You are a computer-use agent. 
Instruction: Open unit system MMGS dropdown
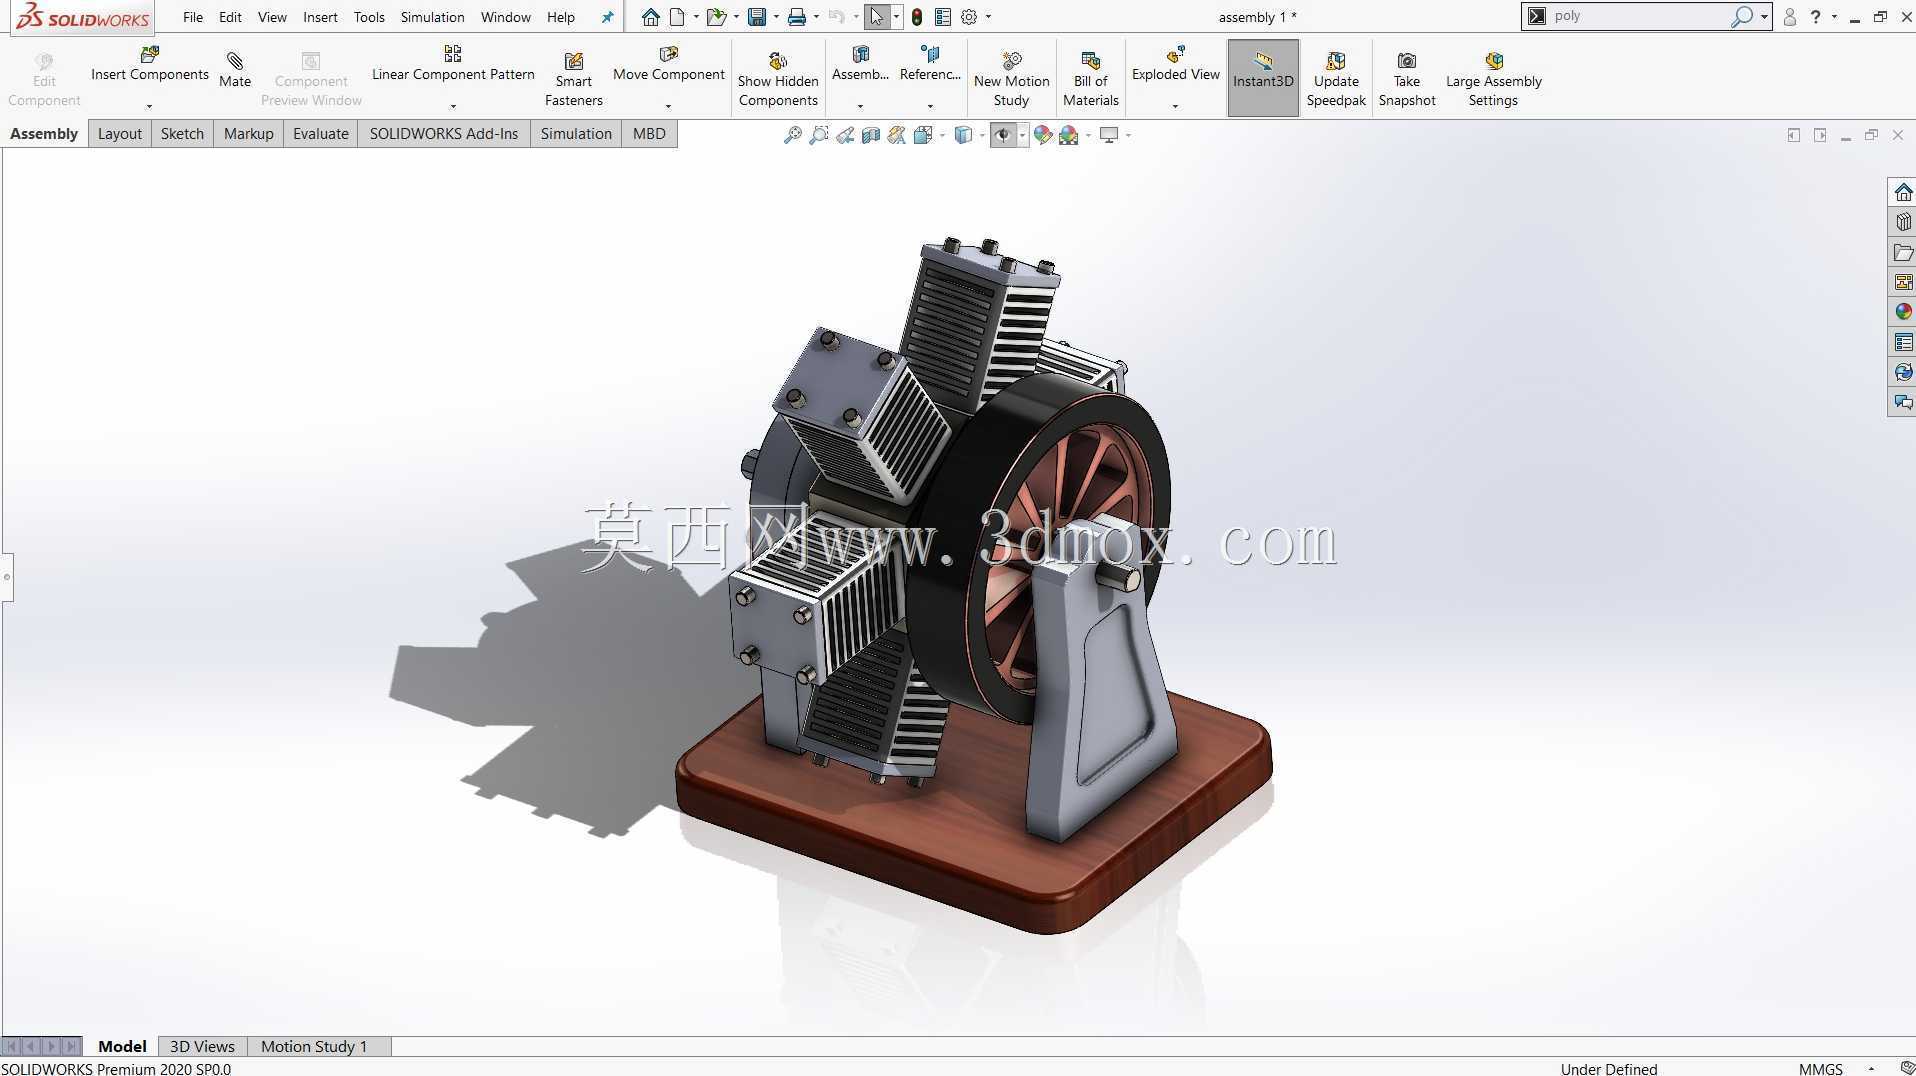pos(1871,1069)
